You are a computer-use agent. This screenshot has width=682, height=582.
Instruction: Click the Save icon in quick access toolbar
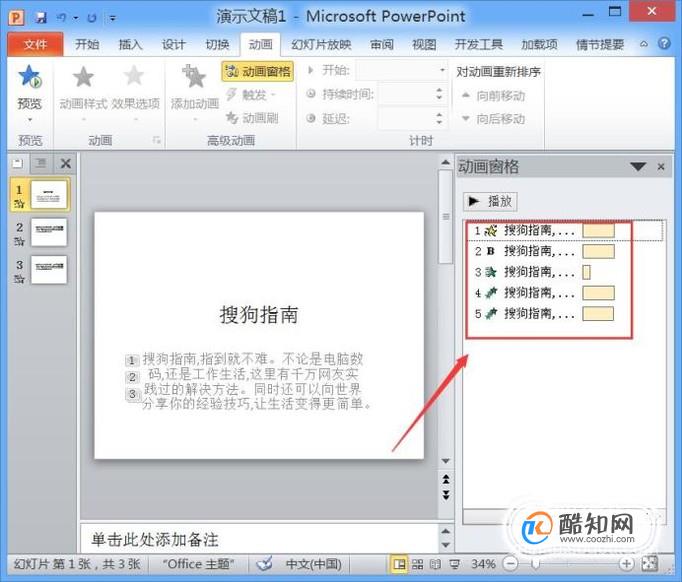pos(41,18)
